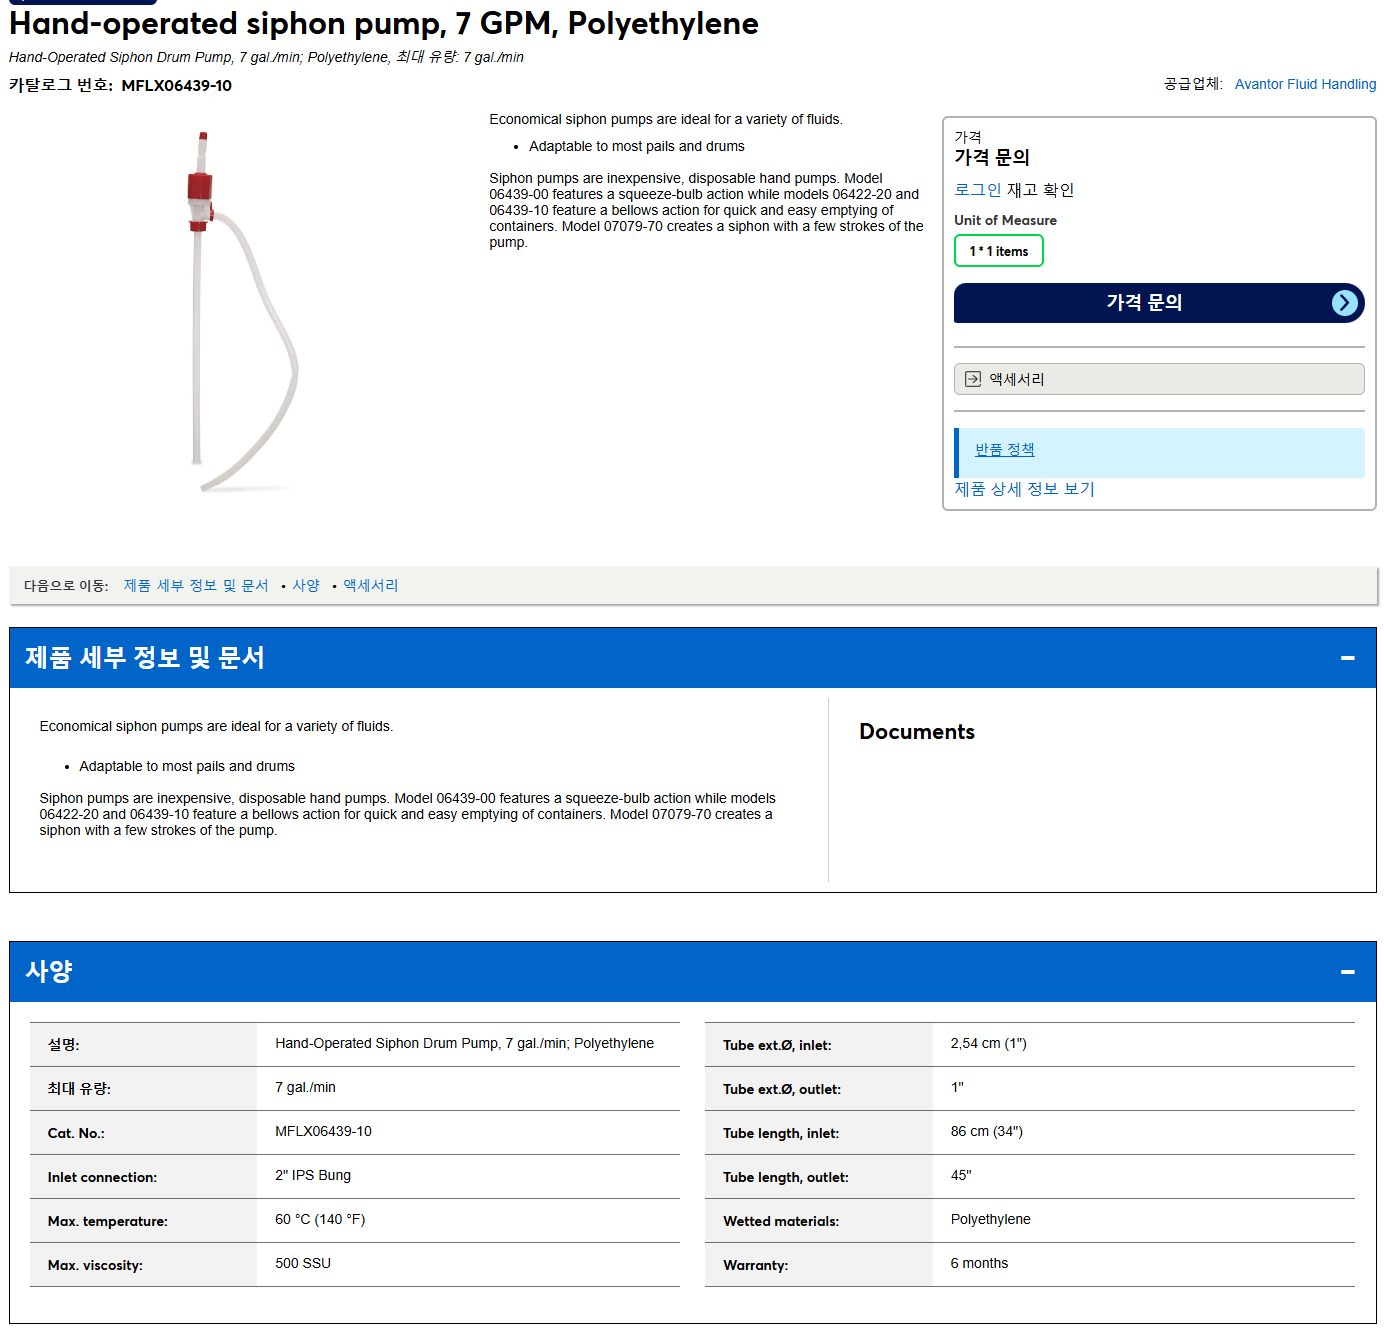
Task: Click the product title heading
Action: [384, 23]
